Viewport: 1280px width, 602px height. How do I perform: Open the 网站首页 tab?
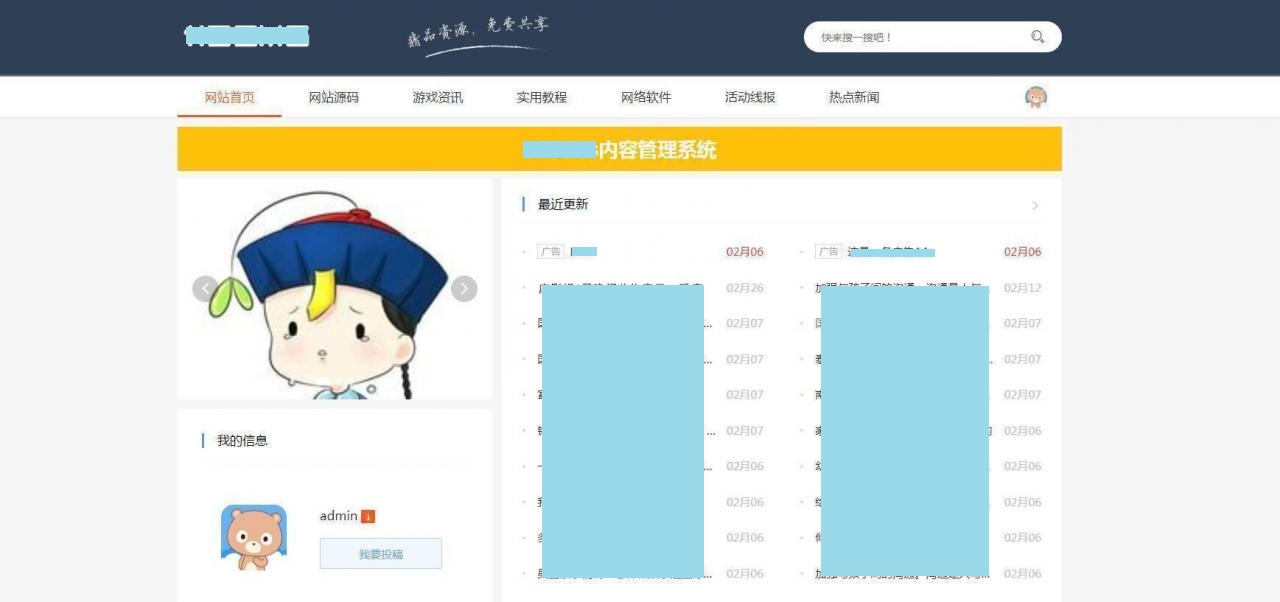pyautogui.click(x=229, y=97)
